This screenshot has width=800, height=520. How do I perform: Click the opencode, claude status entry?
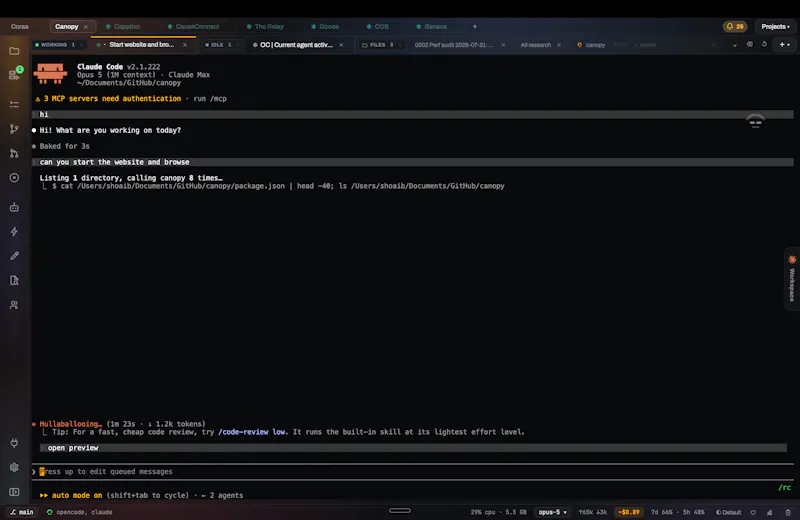[79, 512]
